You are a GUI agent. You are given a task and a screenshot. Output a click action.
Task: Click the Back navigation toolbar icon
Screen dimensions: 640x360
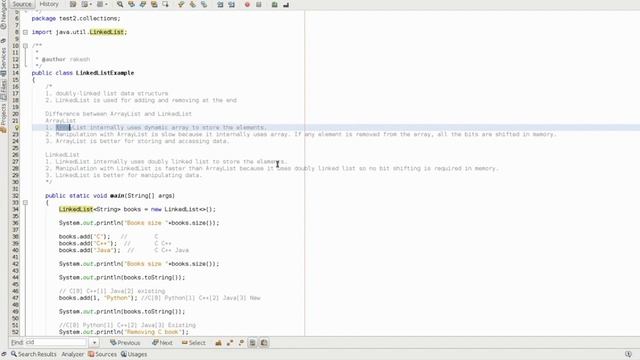tap(84, 4)
